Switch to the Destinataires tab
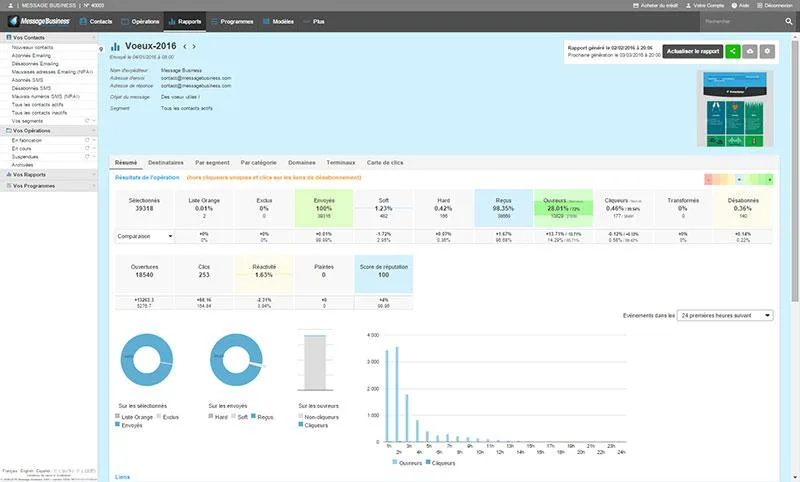The width and height of the screenshot is (800, 482). pyautogui.click(x=166, y=163)
